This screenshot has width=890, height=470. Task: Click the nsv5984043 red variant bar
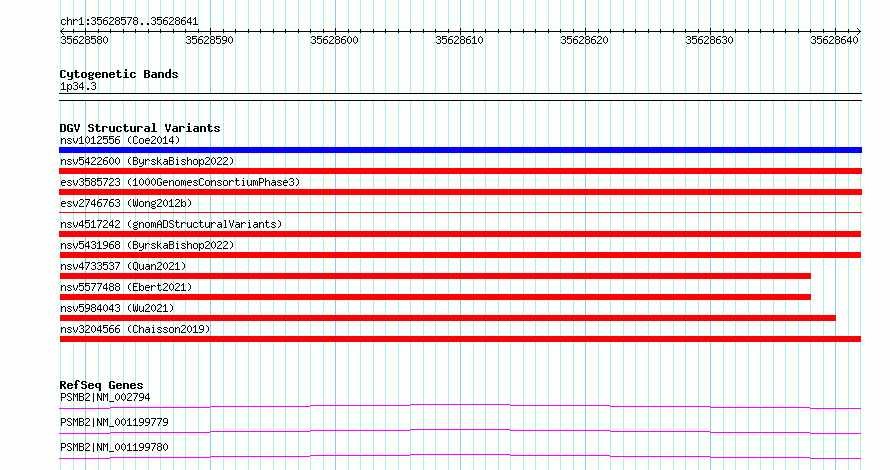(x=447, y=318)
